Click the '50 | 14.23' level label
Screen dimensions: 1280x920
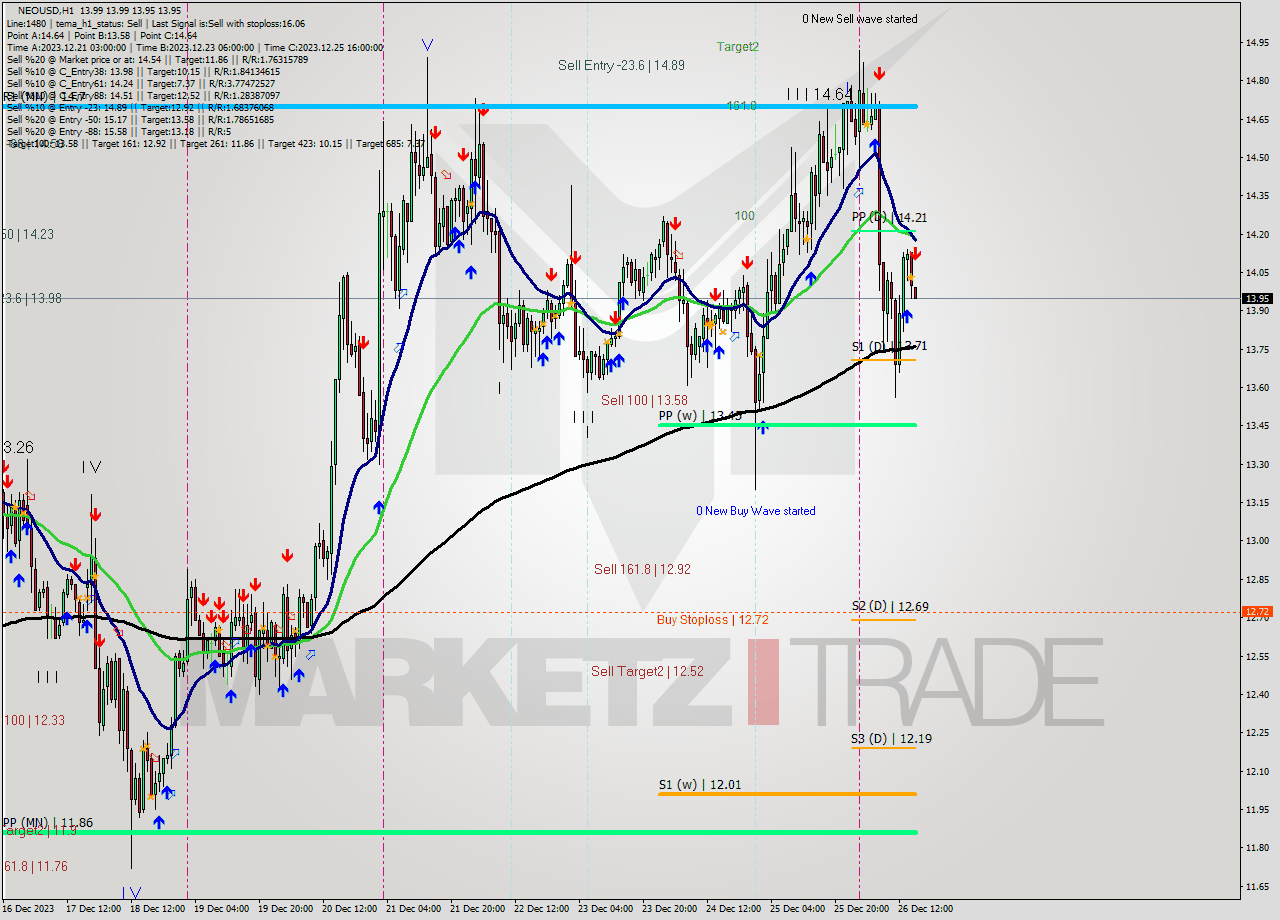[27, 234]
